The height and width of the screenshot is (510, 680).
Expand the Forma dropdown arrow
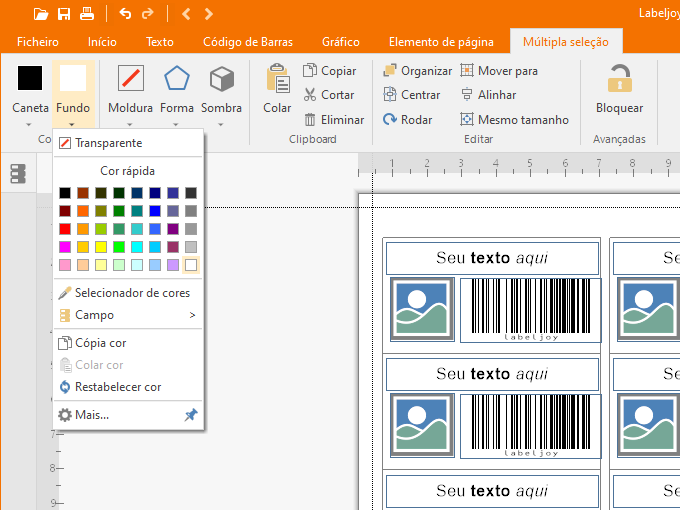(175, 125)
